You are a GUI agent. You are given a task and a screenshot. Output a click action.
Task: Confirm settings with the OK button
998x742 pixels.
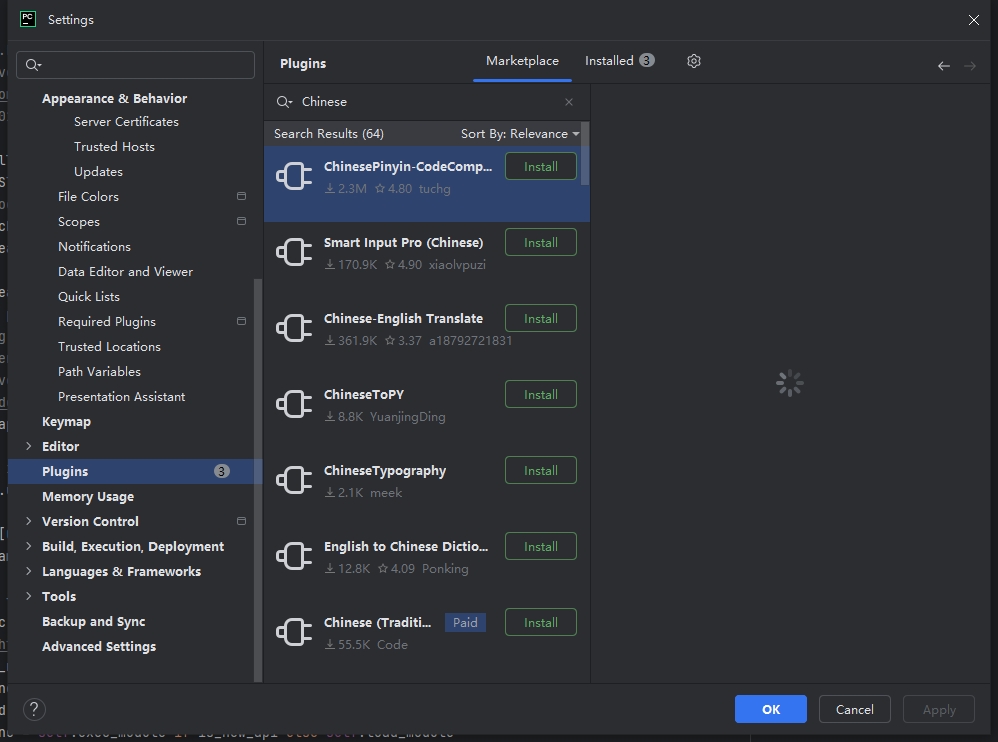pyautogui.click(x=770, y=709)
